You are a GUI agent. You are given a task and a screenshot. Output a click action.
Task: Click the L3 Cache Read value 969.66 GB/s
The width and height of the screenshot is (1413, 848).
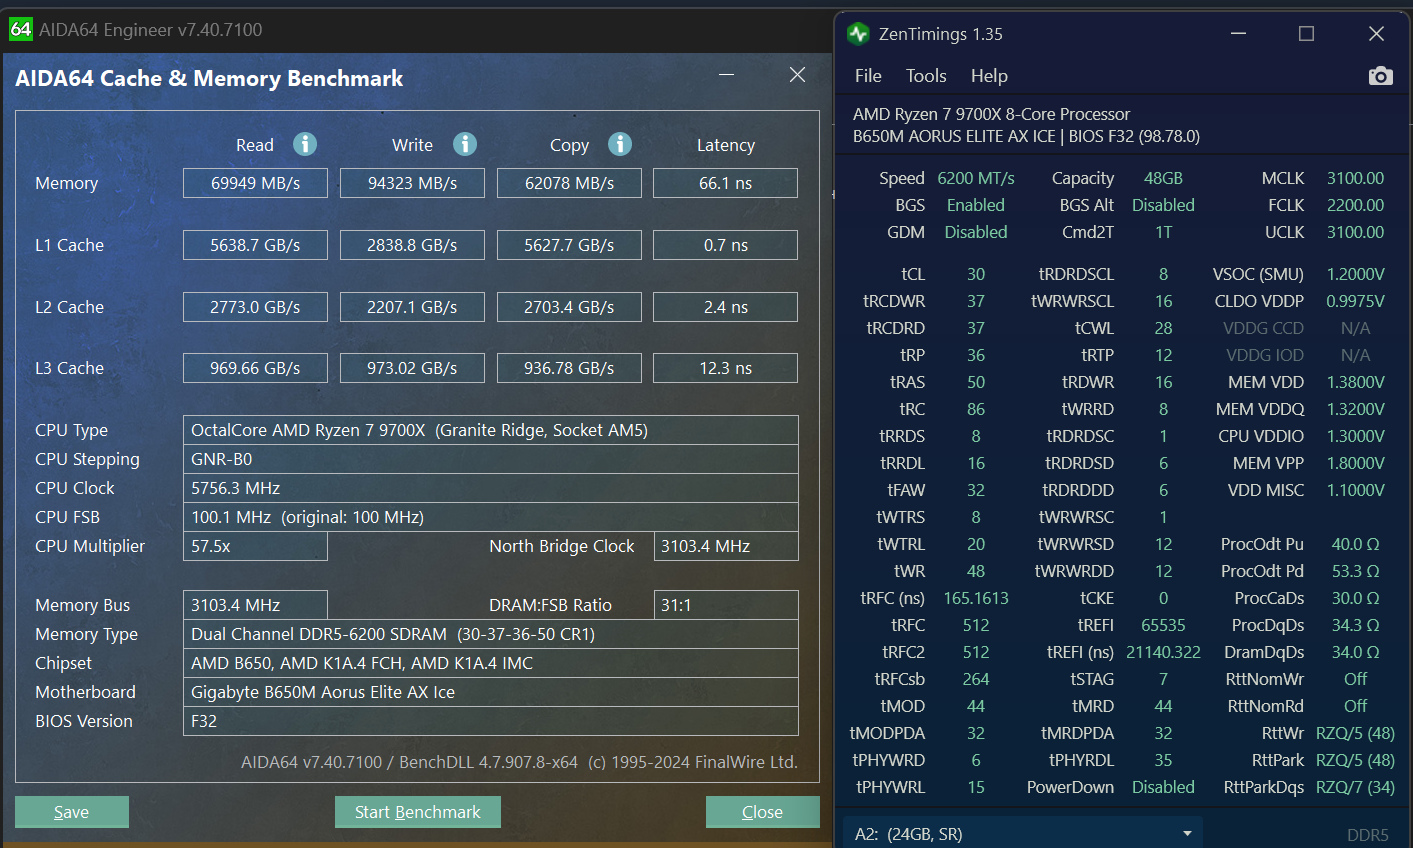point(255,368)
